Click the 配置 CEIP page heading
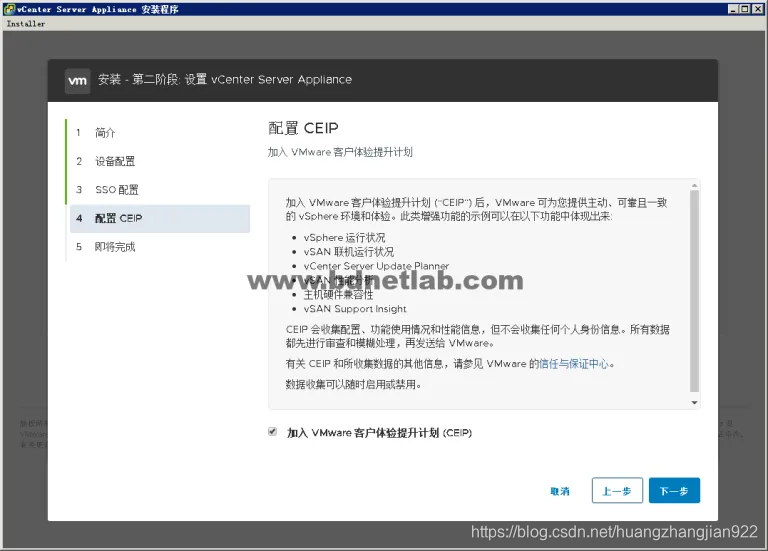This screenshot has height=551, width=768. [303, 128]
